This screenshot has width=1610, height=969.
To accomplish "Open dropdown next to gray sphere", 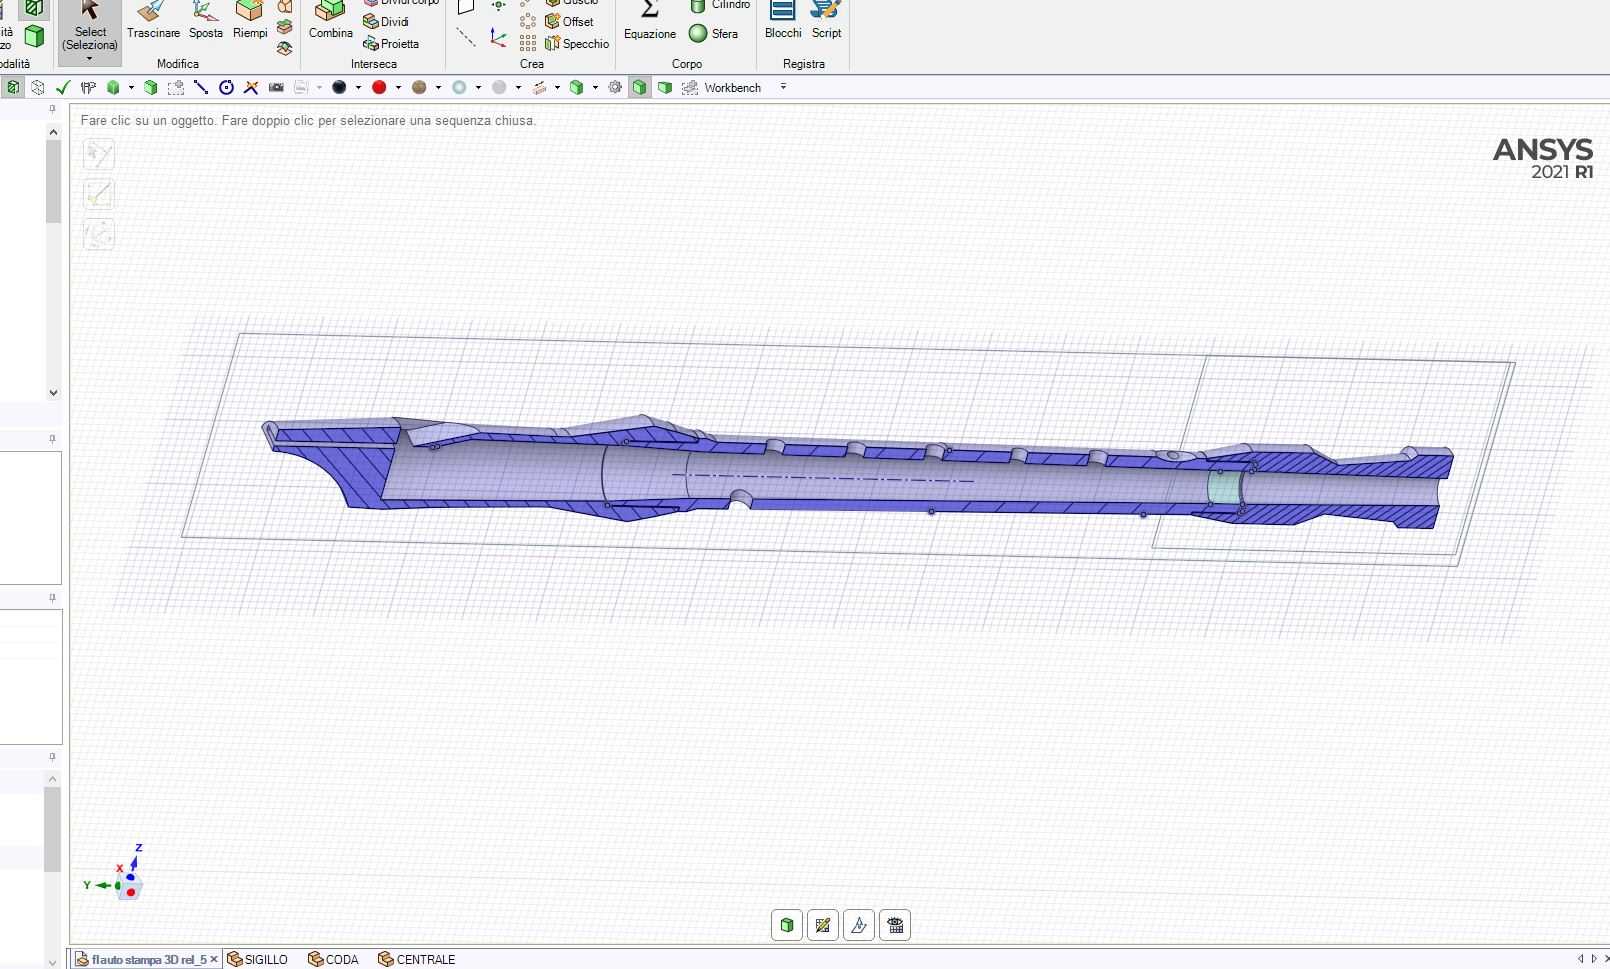I will [x=518, y=88].
